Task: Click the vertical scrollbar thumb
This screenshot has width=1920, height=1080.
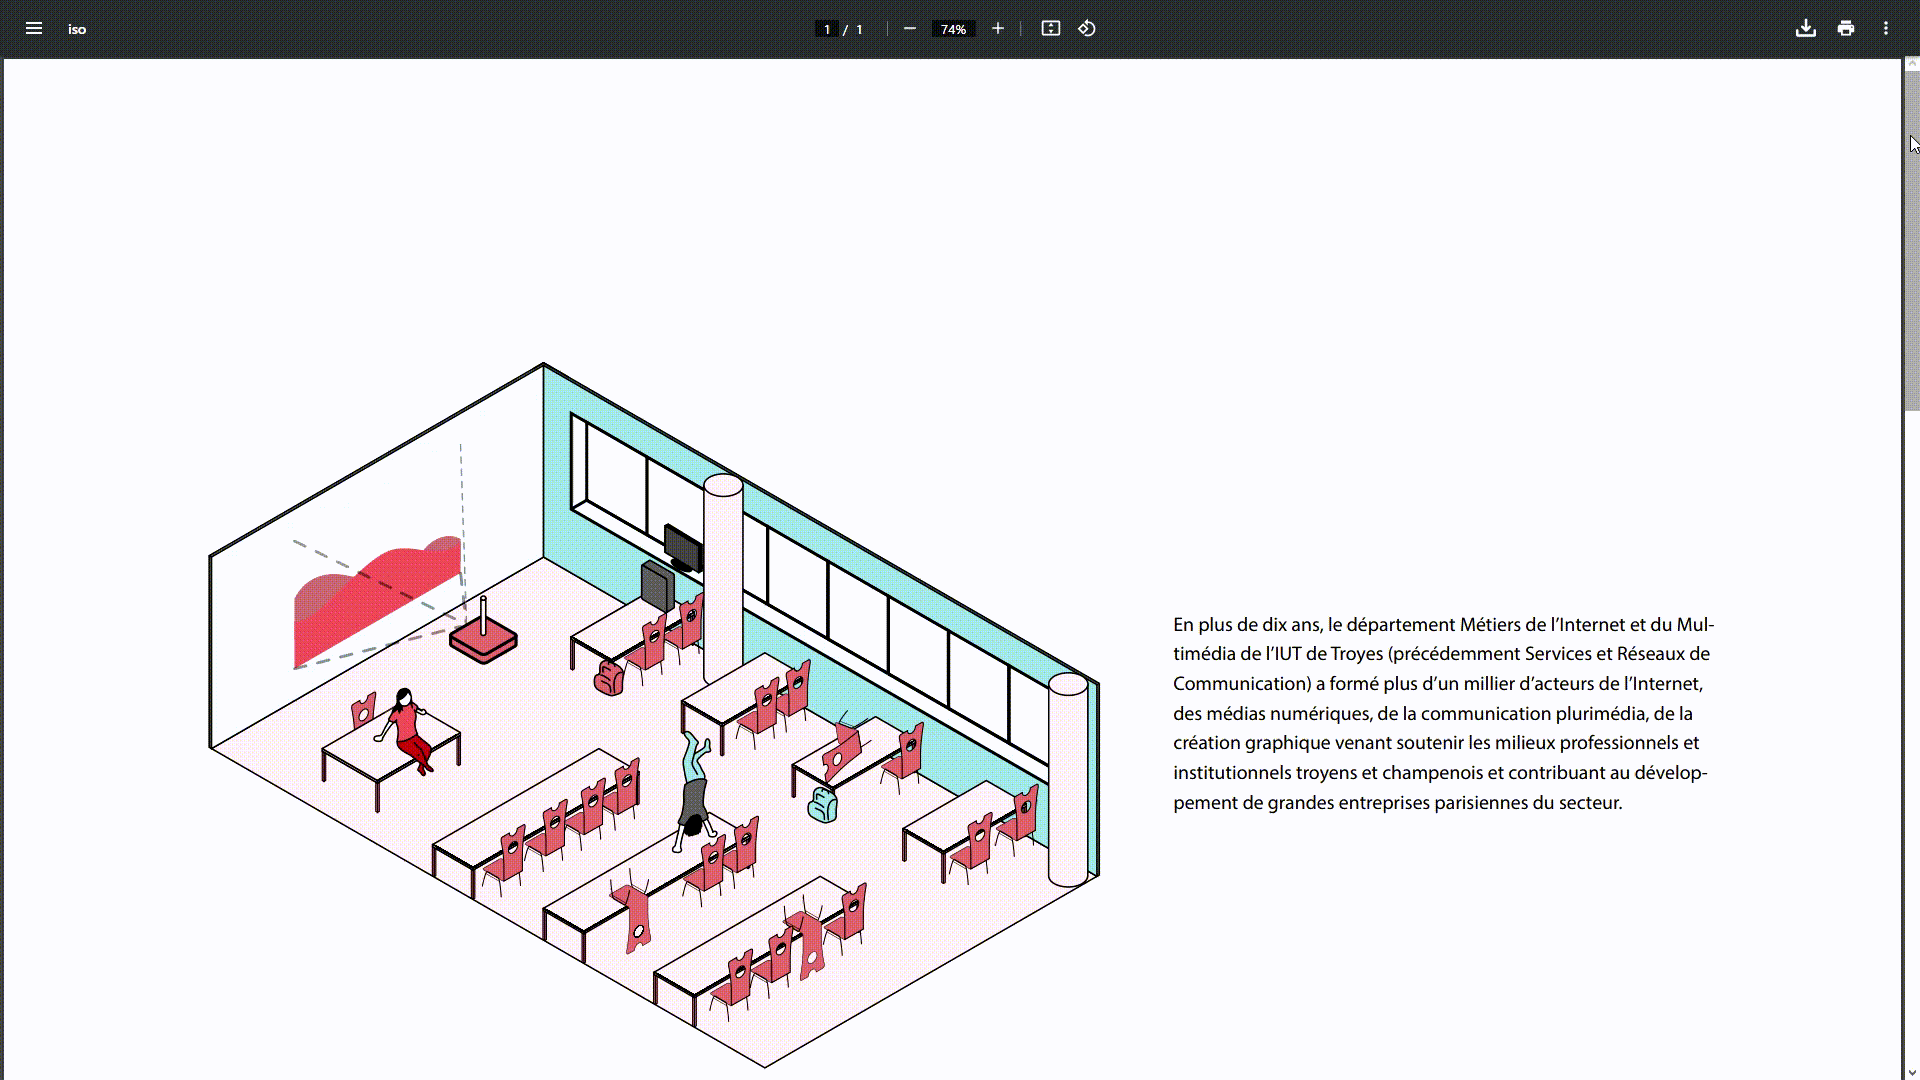Action: (x=1911, y=240)
